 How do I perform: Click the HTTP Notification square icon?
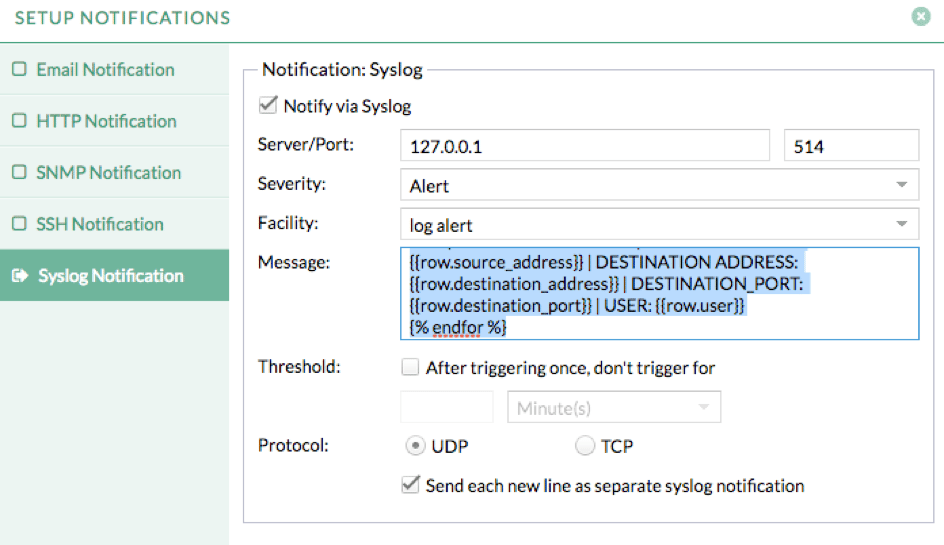click(x=19, y=121)
